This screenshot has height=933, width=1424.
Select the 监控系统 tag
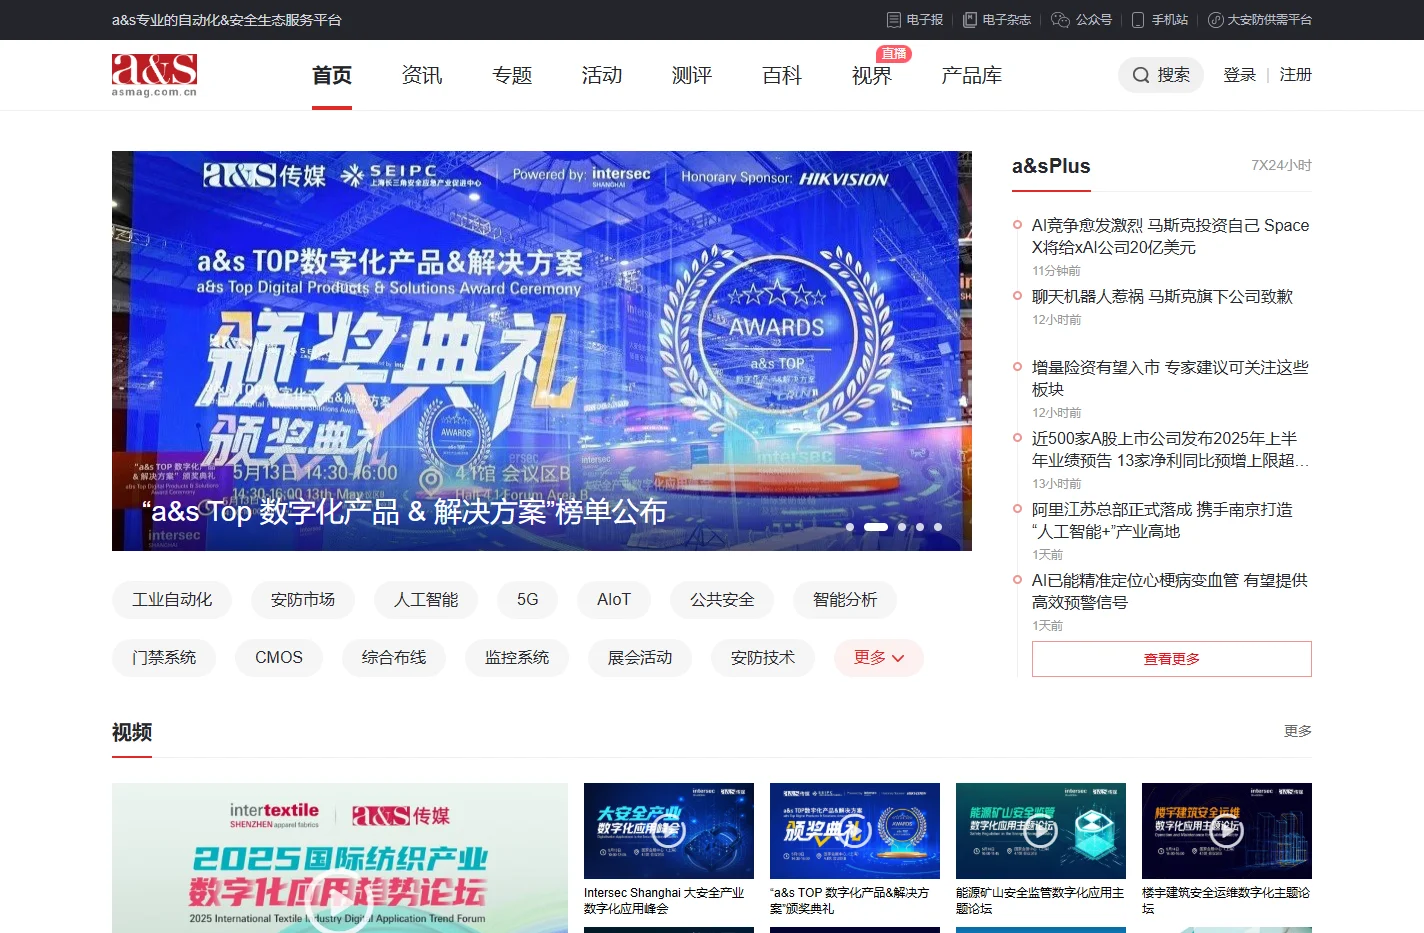pyautogui.click(x=517, y=658)
